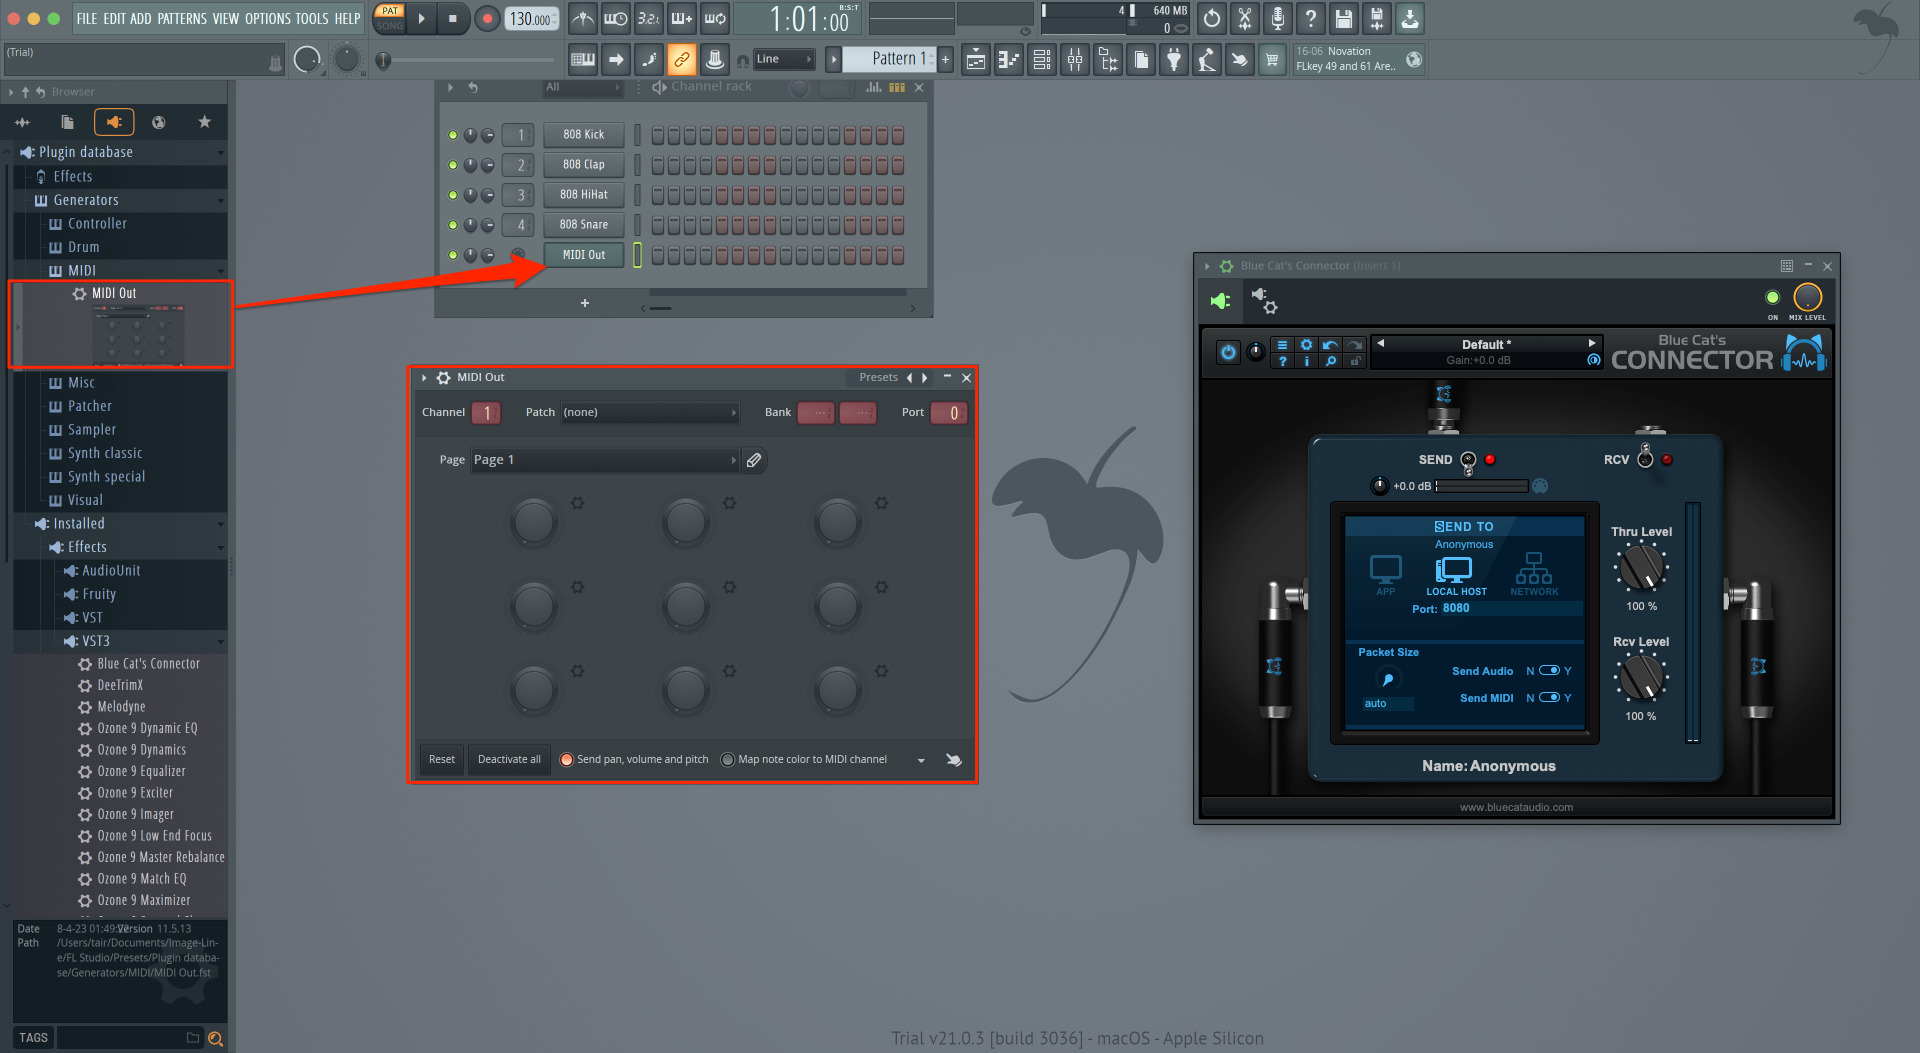Open the FILE menu
1920x1053 pixels.
click(87, 19)
